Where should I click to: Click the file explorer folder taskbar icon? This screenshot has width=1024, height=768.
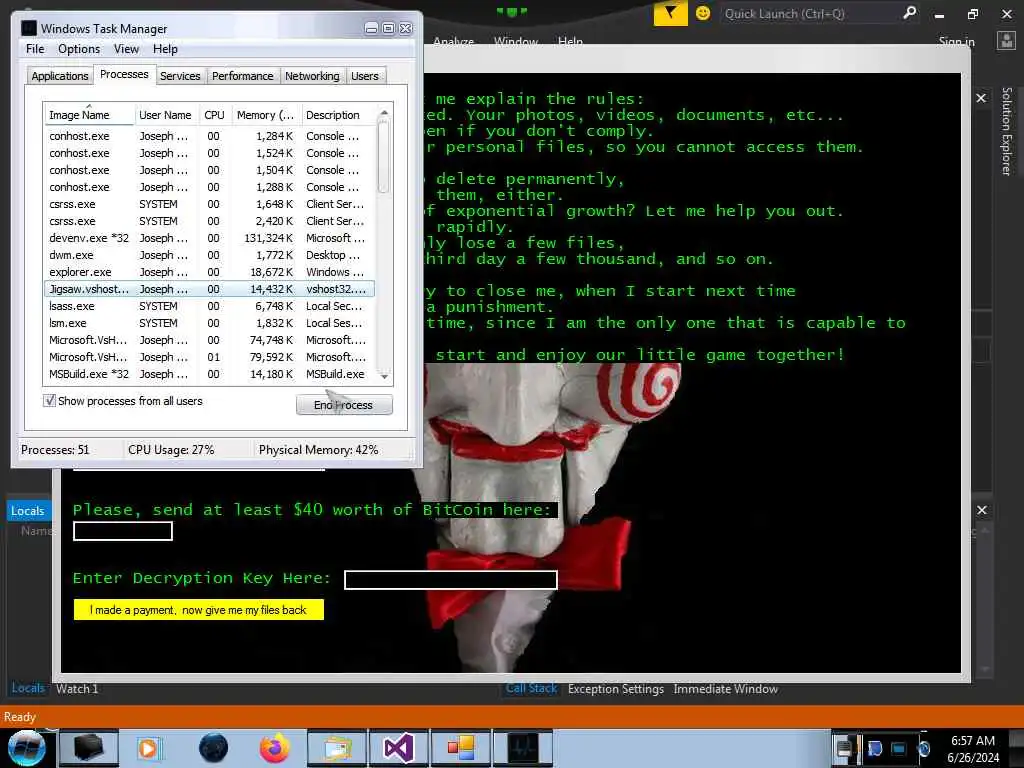tap(336, 748)
